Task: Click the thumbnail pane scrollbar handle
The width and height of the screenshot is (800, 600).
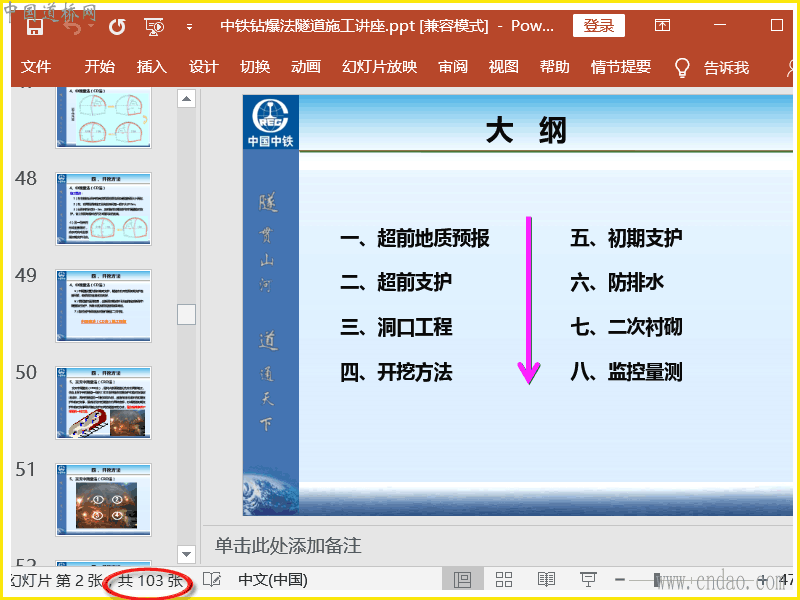Action: pos(186,314)
